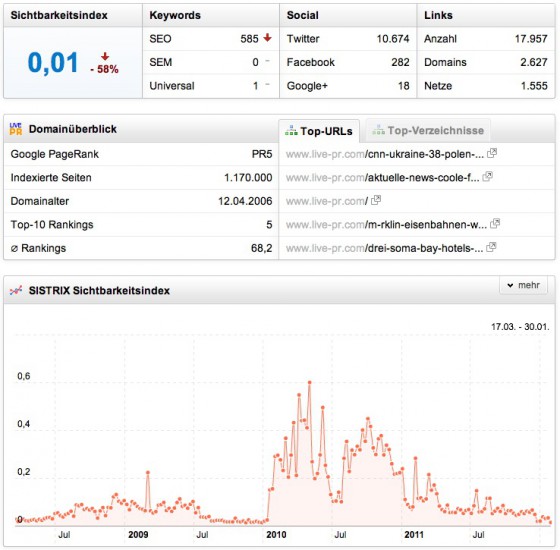Click the -58% change value
560x550 pixels.
[x=104, y=69]
